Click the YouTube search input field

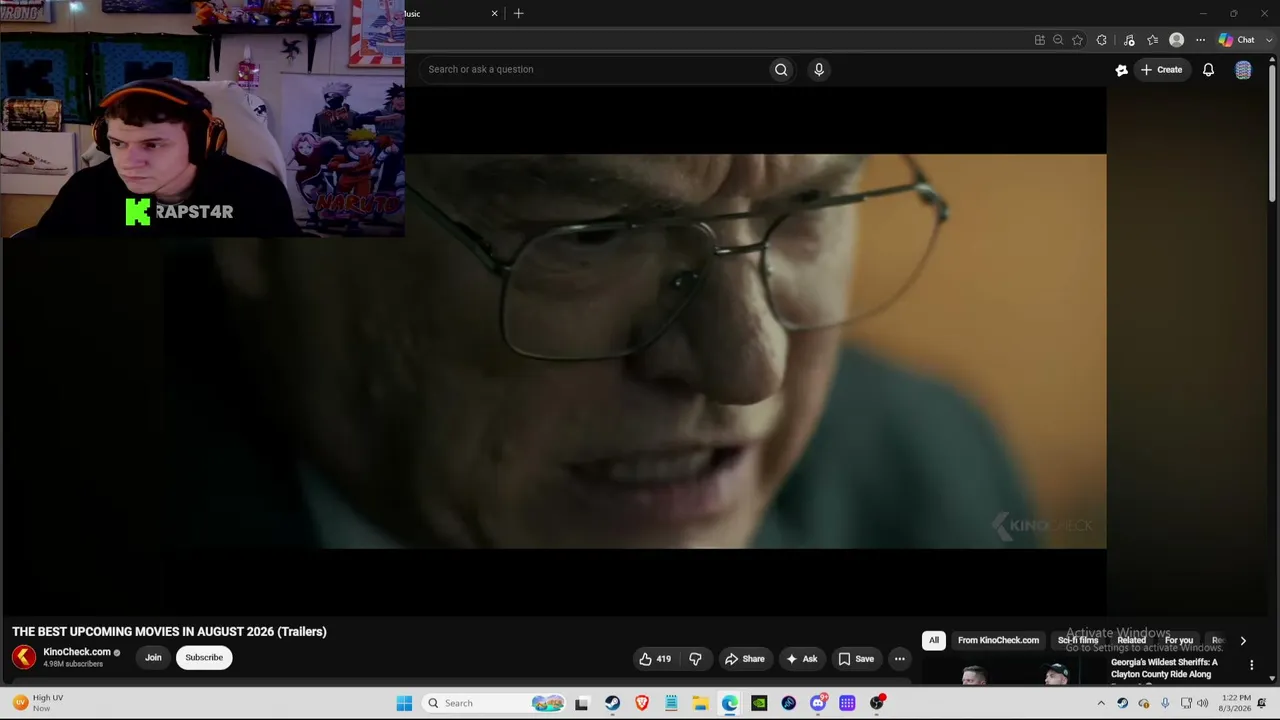594,69
